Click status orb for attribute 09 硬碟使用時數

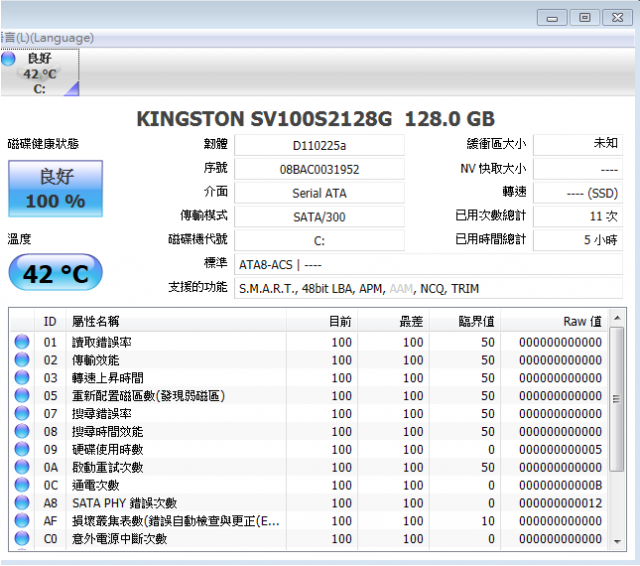point(22,449)
